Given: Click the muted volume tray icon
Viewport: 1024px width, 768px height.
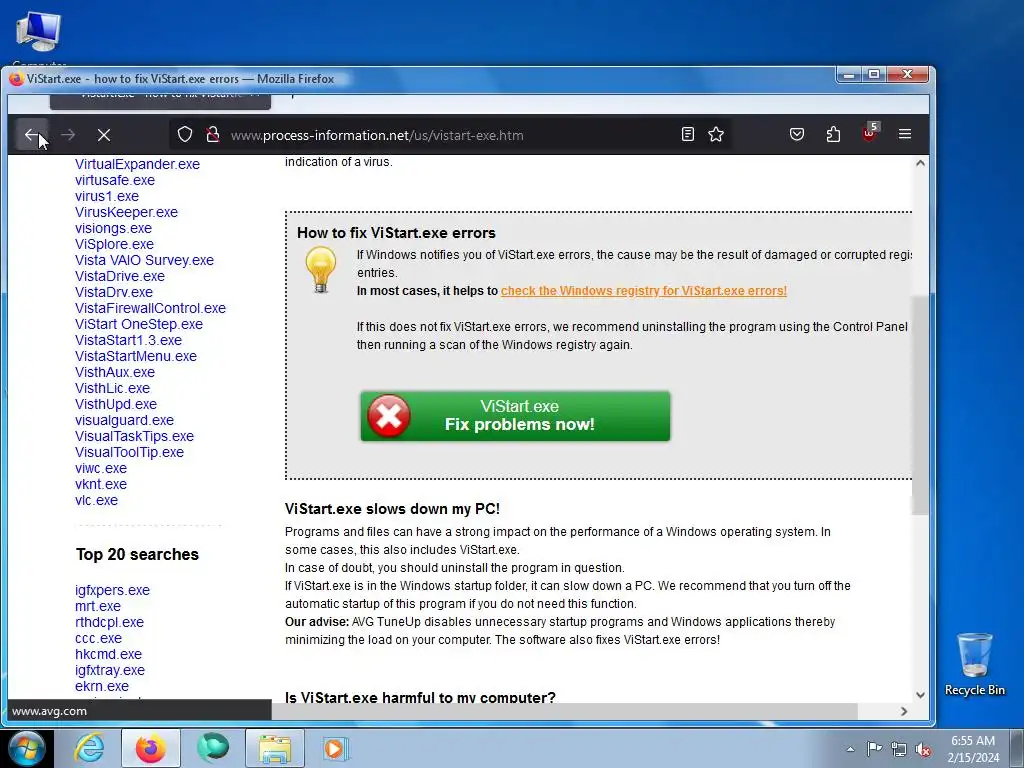Looking at the screenshot, I should (923, 749).
